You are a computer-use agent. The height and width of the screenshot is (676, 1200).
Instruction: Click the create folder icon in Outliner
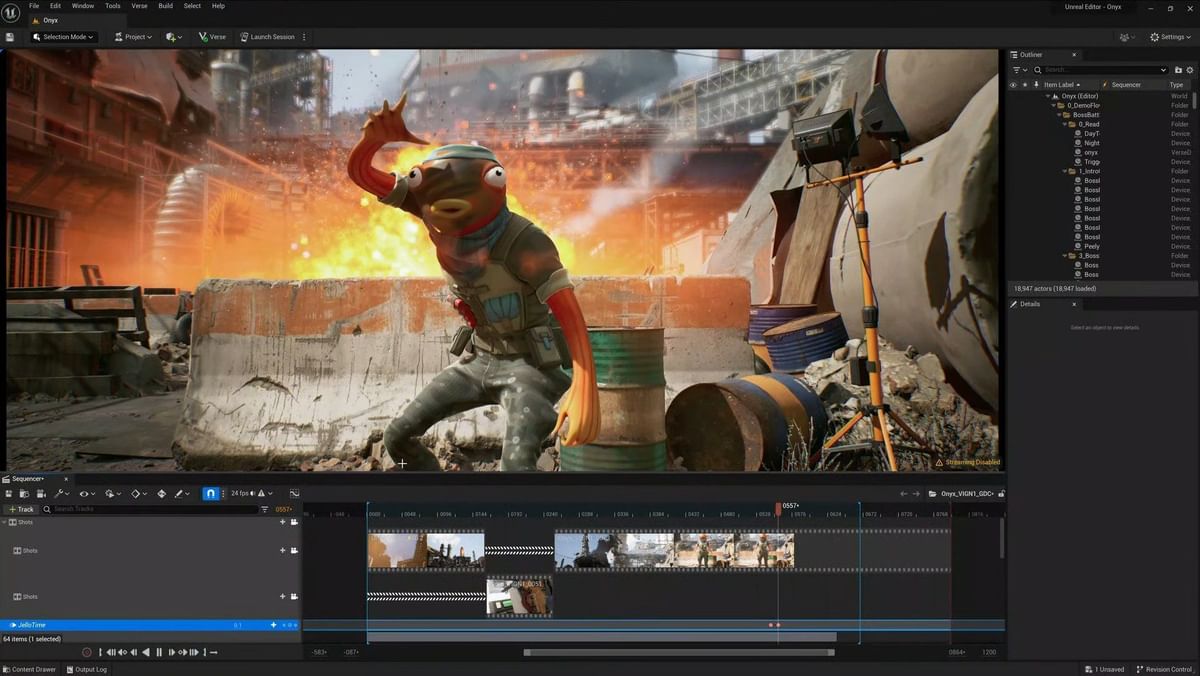tap(1178, 70)
